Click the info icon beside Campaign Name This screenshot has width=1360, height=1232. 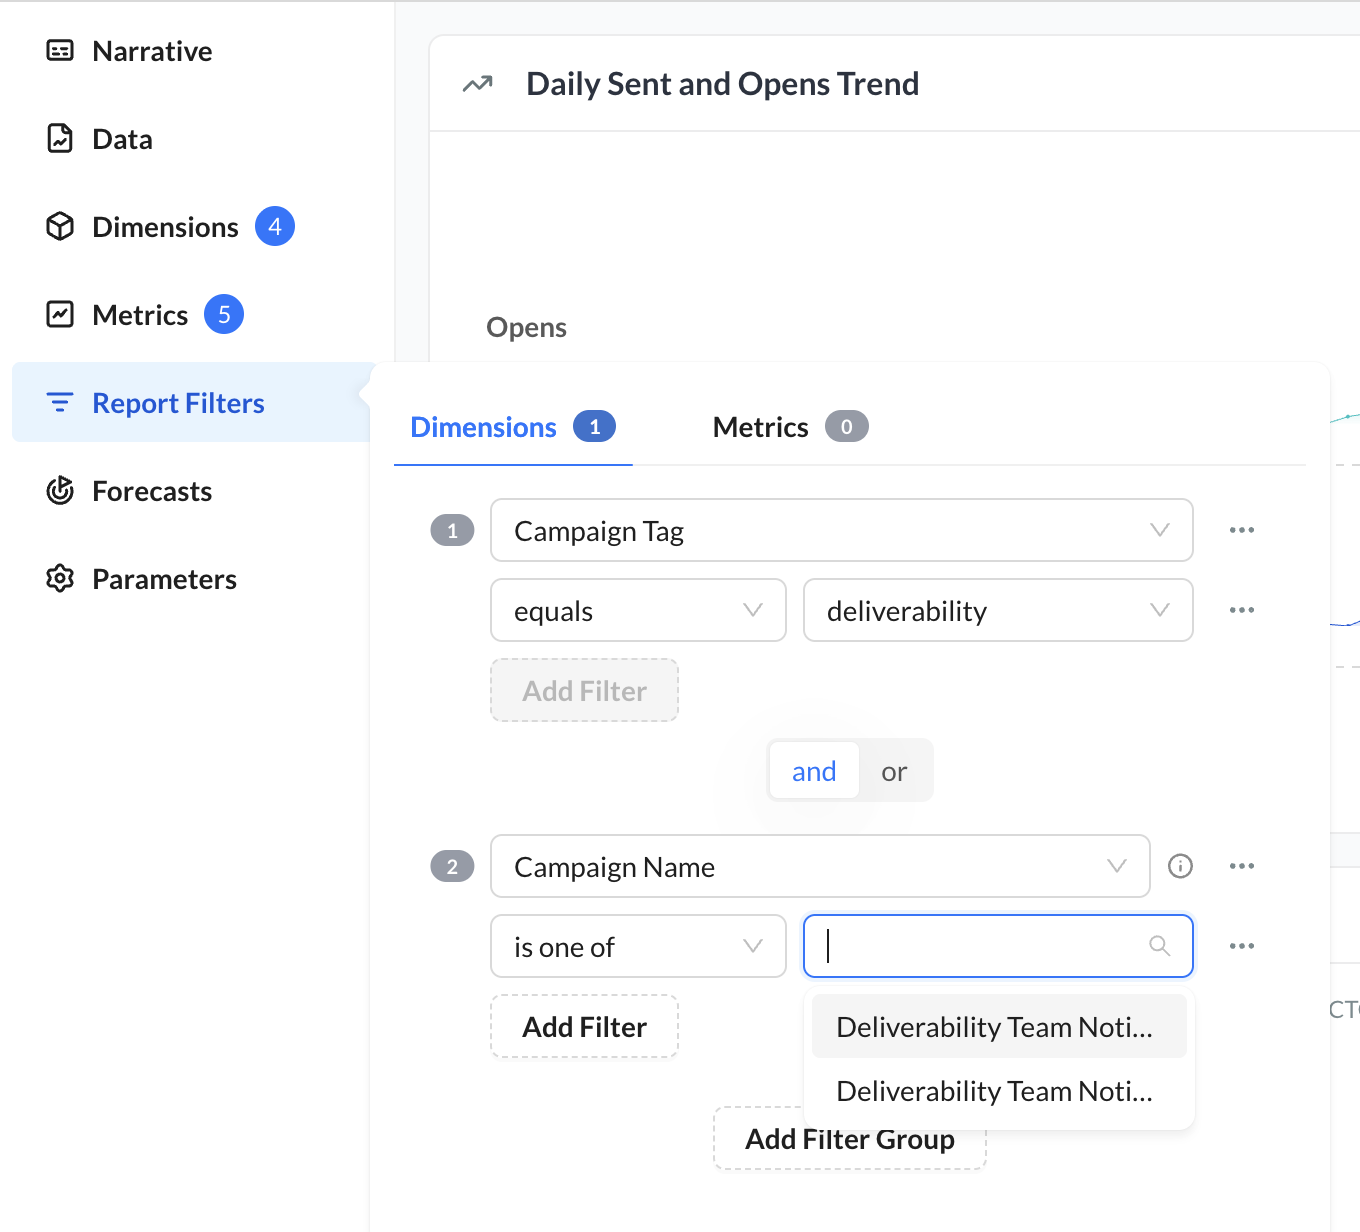1180,866
